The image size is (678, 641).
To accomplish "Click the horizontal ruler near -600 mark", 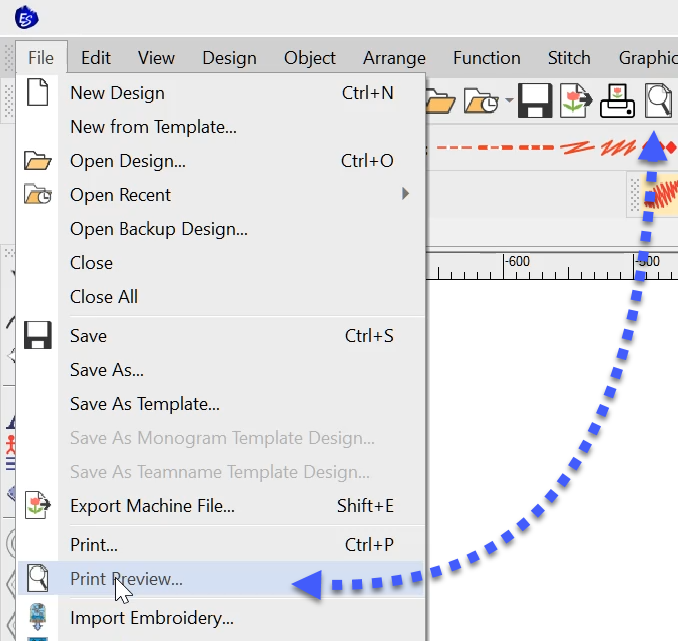I will coord(516,267).
